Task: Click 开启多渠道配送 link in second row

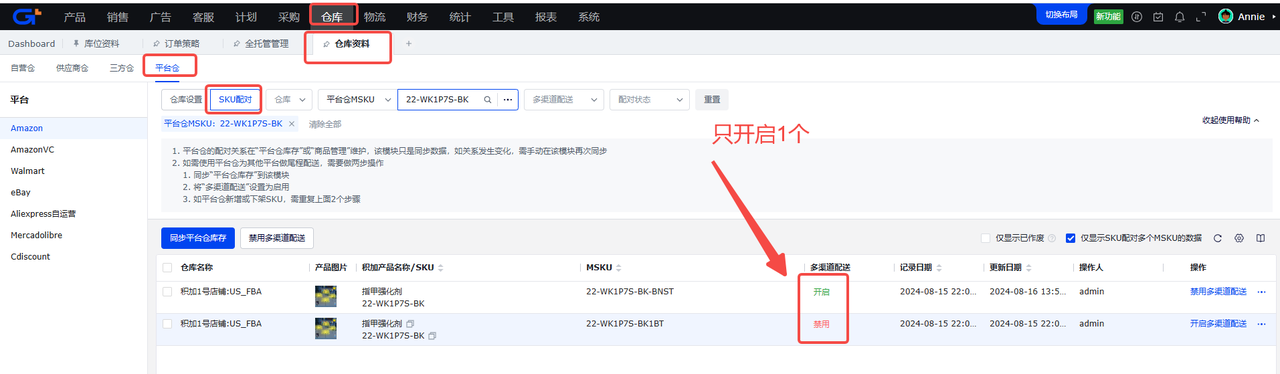Action: tap(1218, 324)
